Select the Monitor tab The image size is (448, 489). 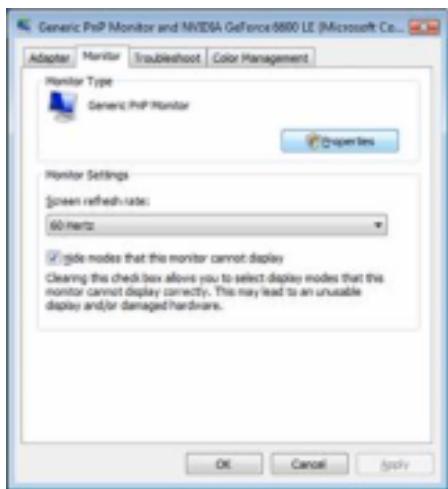coord(101,56)
